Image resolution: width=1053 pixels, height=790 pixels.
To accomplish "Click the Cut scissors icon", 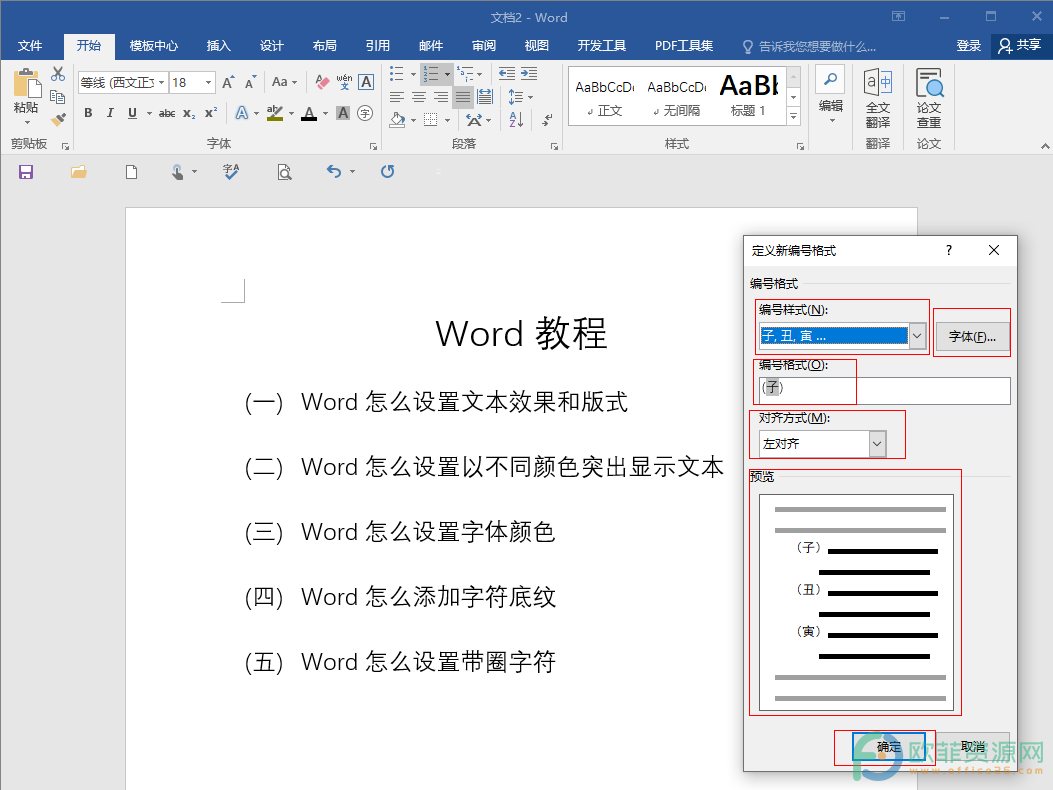I will [x=58, y=75].
